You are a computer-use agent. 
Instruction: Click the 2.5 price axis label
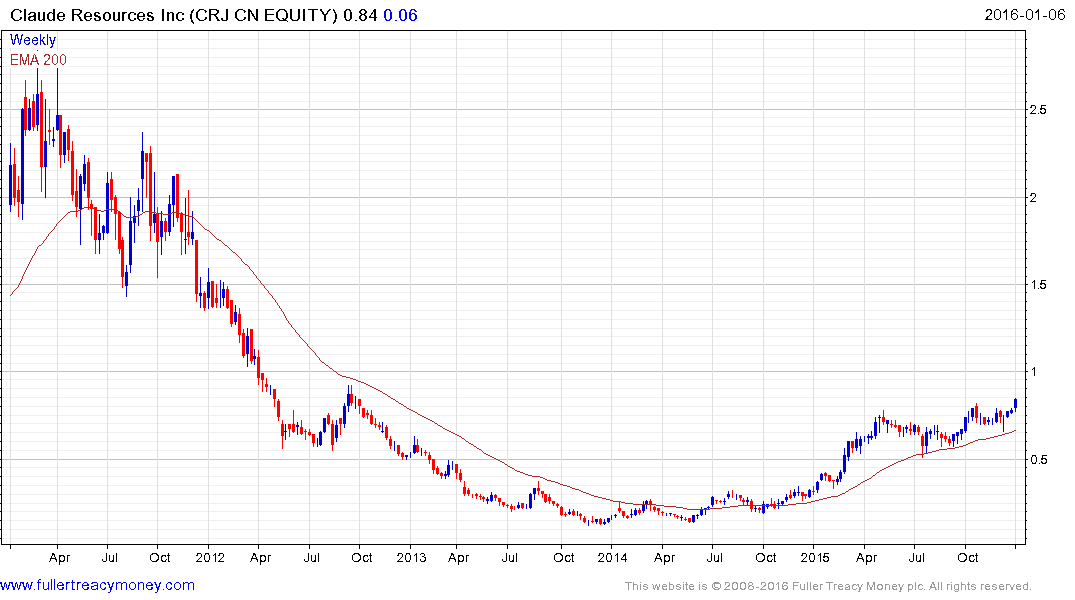[1038, 110]
